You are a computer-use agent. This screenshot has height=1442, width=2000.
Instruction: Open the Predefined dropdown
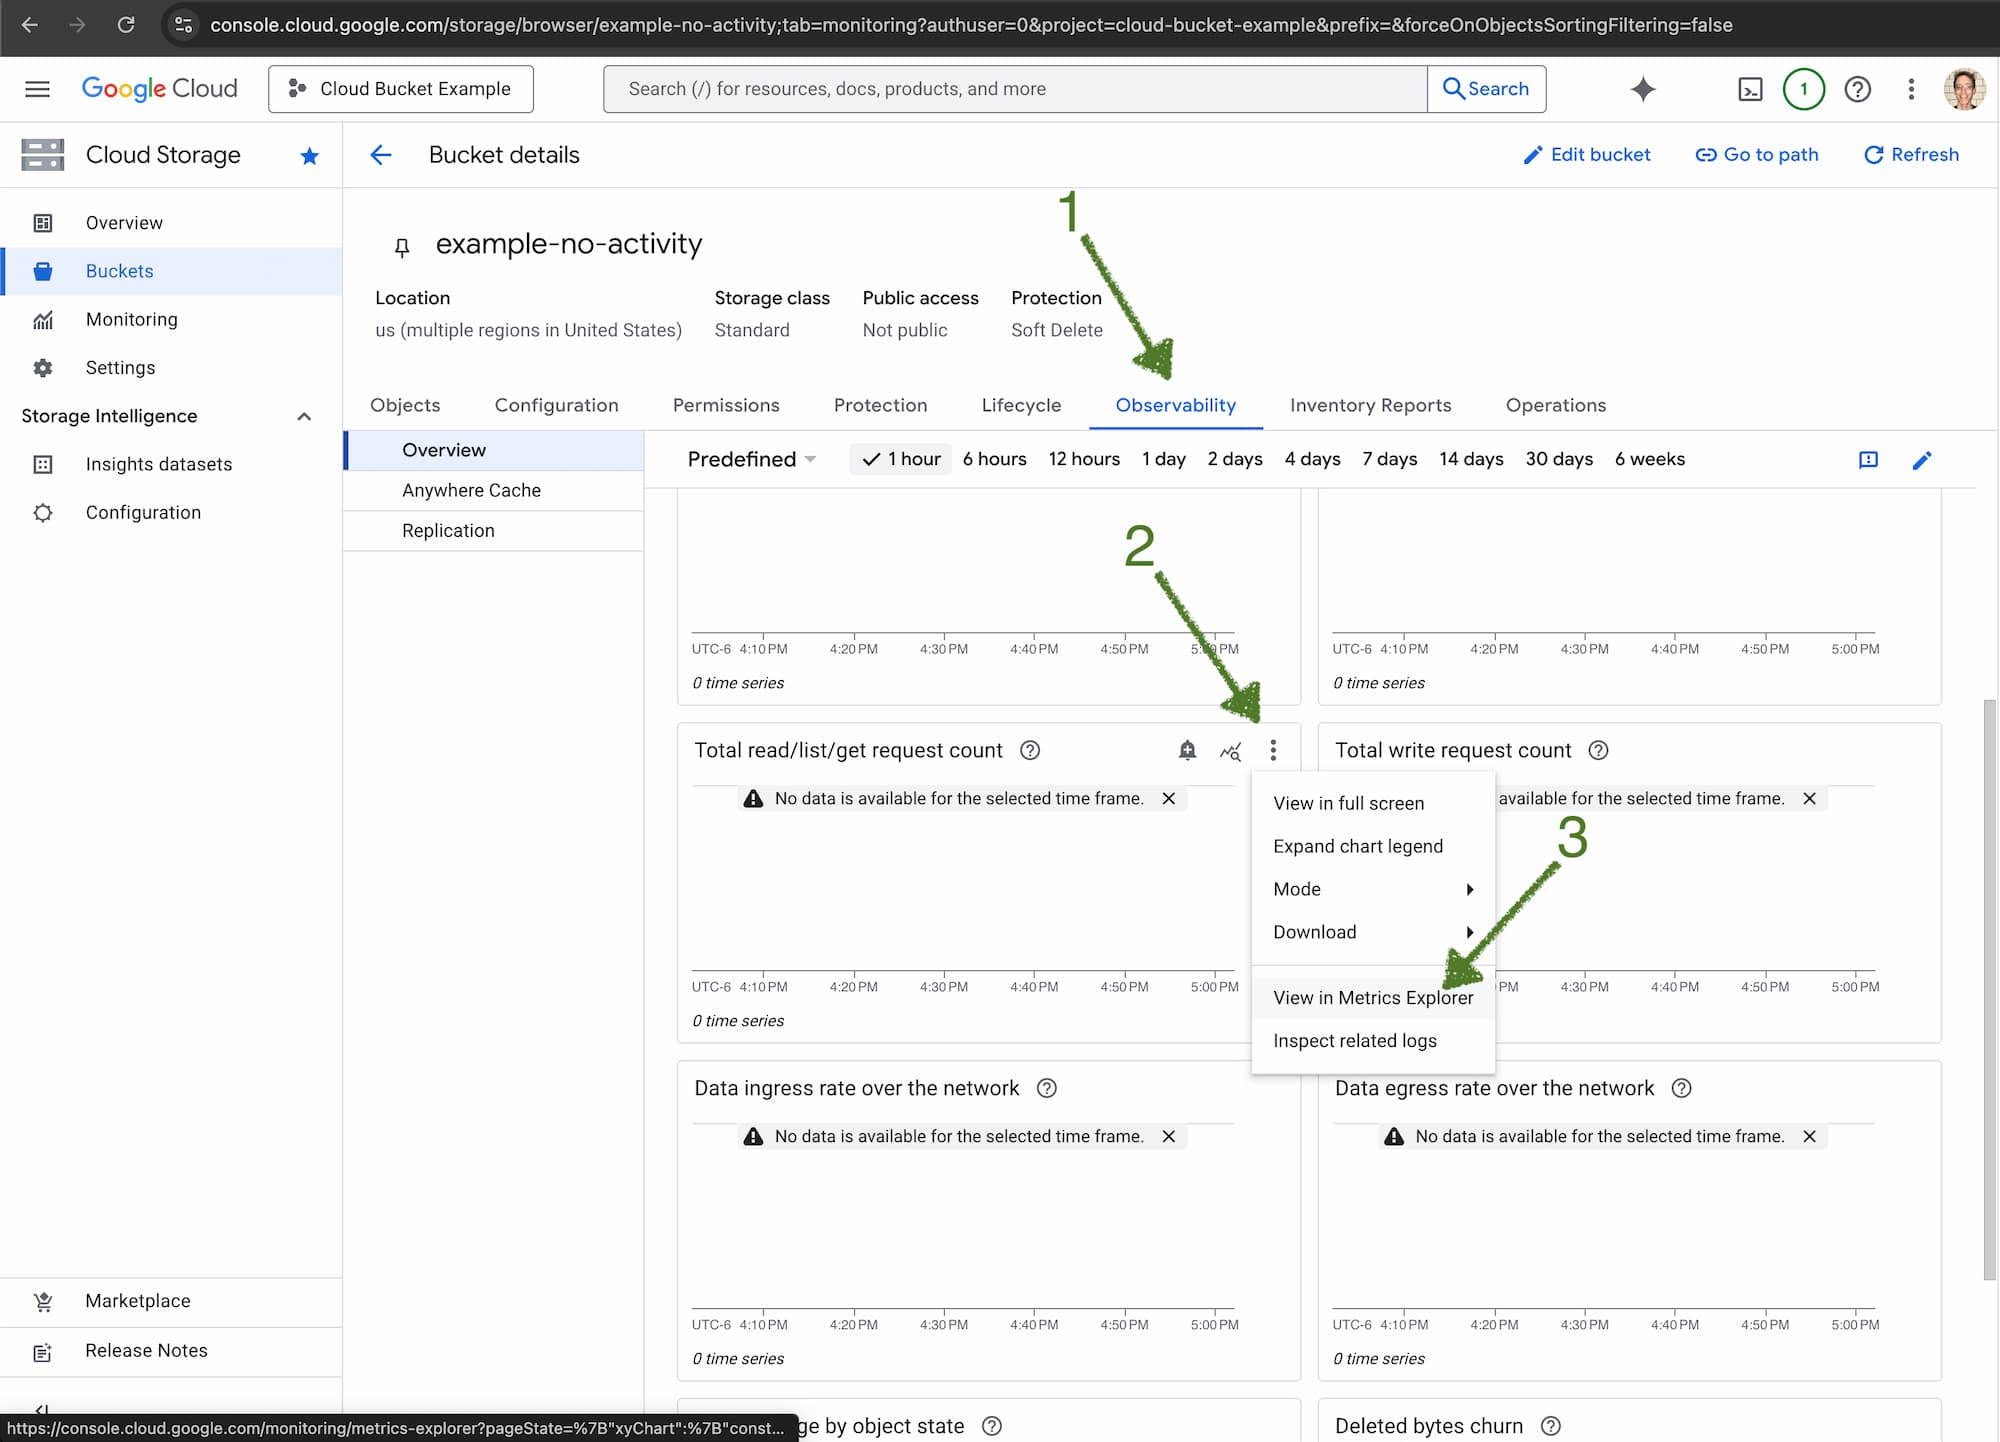pyautogui.click(x=752, y=459)
